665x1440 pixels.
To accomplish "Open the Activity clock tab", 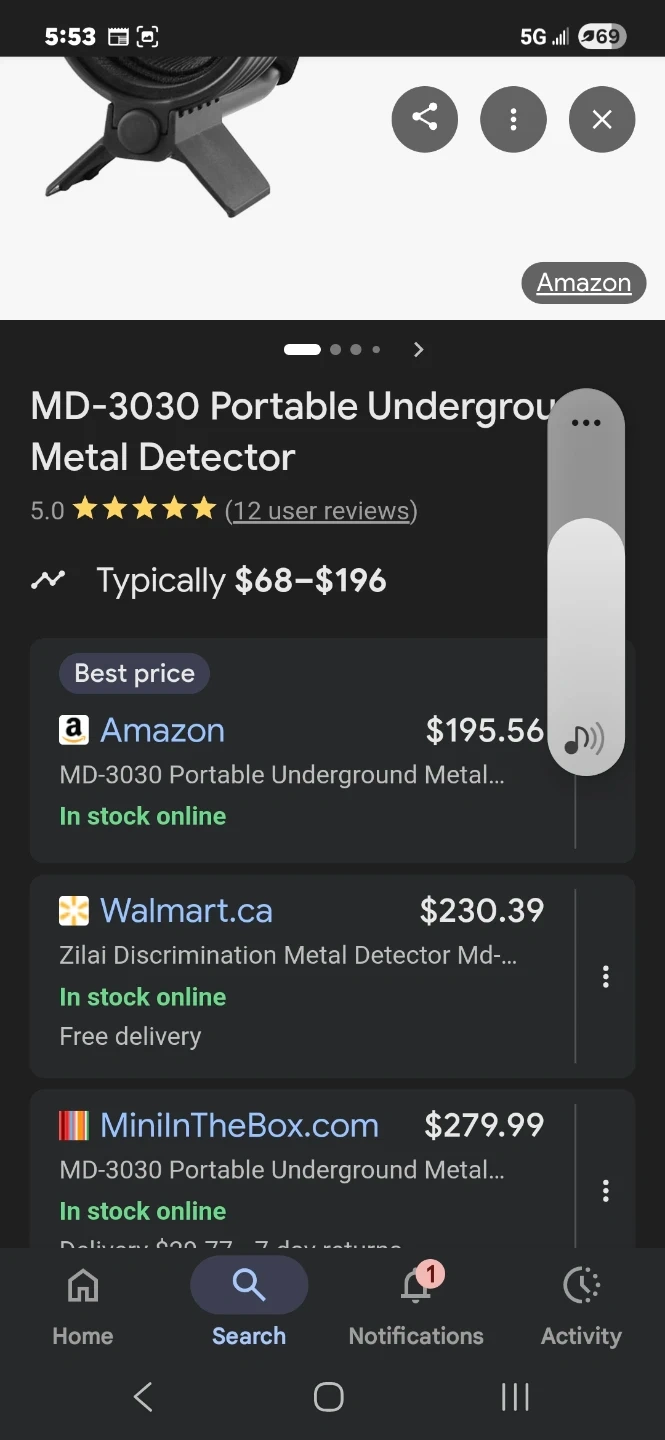I will pyautogui.click(x=581, y=1304).
